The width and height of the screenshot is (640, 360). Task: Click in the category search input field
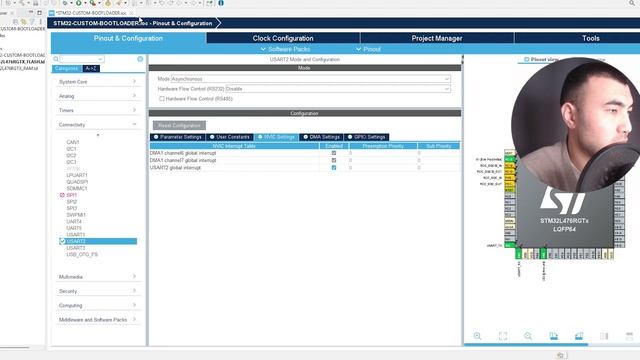click(82, 59)
